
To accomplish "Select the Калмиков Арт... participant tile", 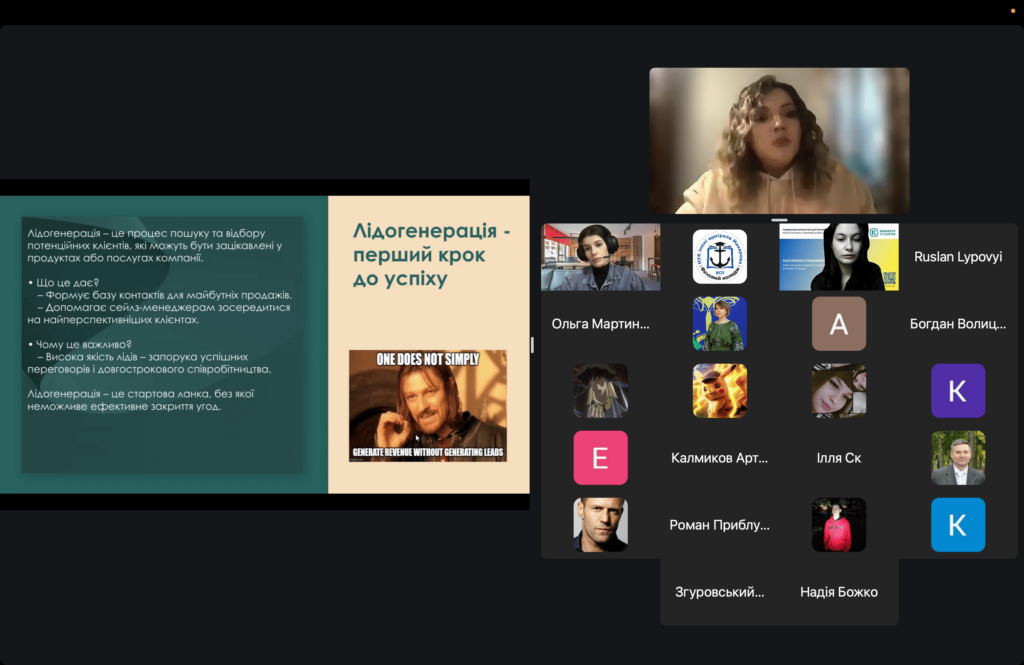I will [x=720, y=458].
